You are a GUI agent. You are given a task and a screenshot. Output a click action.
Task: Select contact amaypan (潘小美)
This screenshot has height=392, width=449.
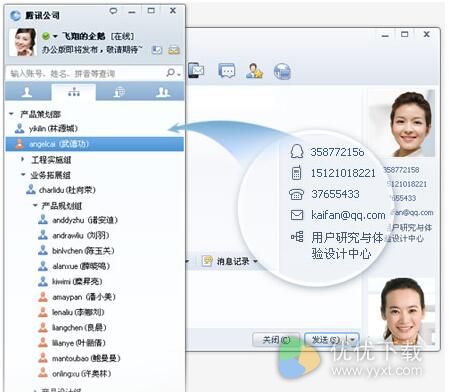(x=84, y=297)
